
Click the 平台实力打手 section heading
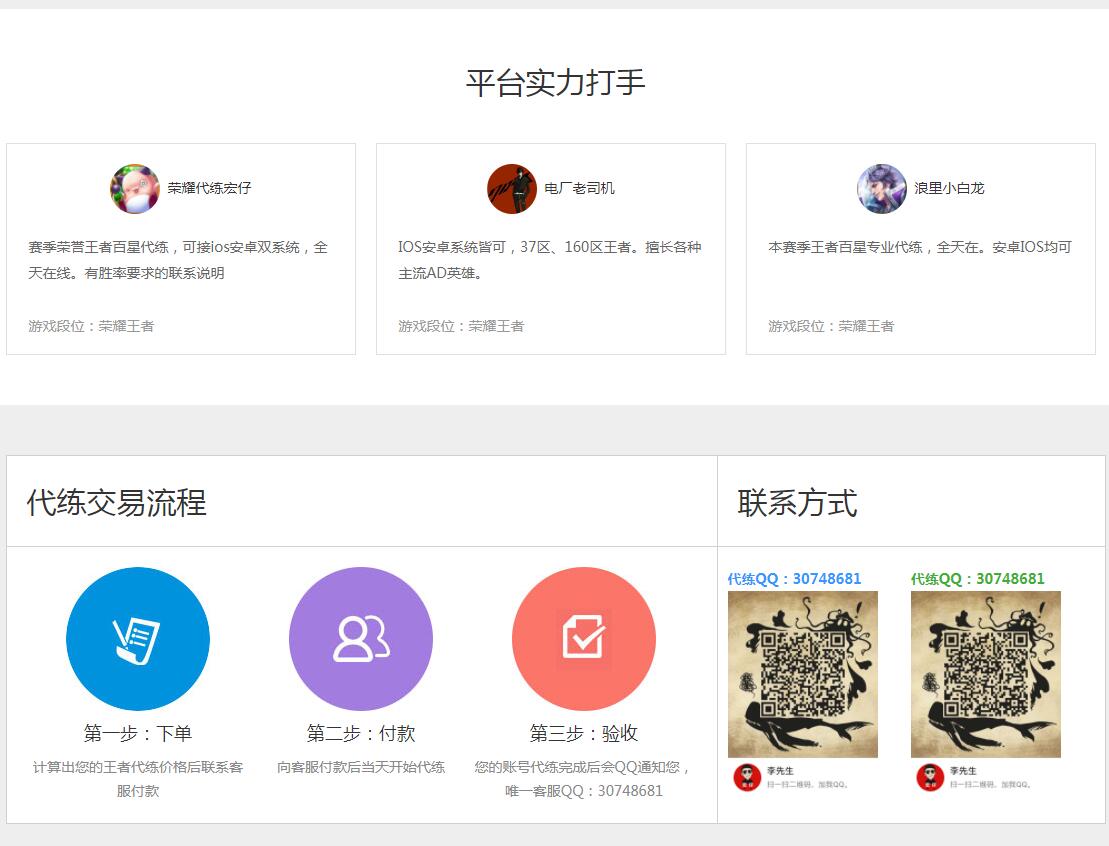[555, 82]
